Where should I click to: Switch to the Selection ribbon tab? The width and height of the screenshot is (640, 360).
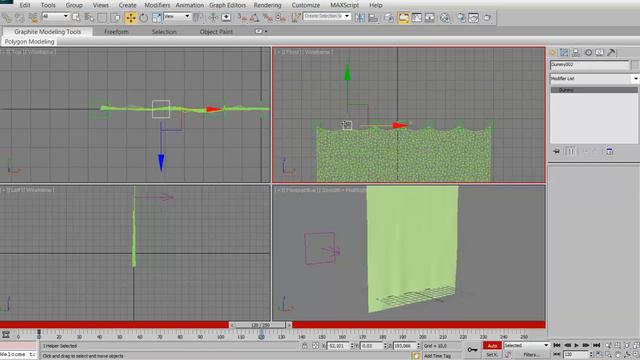pyautogui.click(x=164, y=31)
